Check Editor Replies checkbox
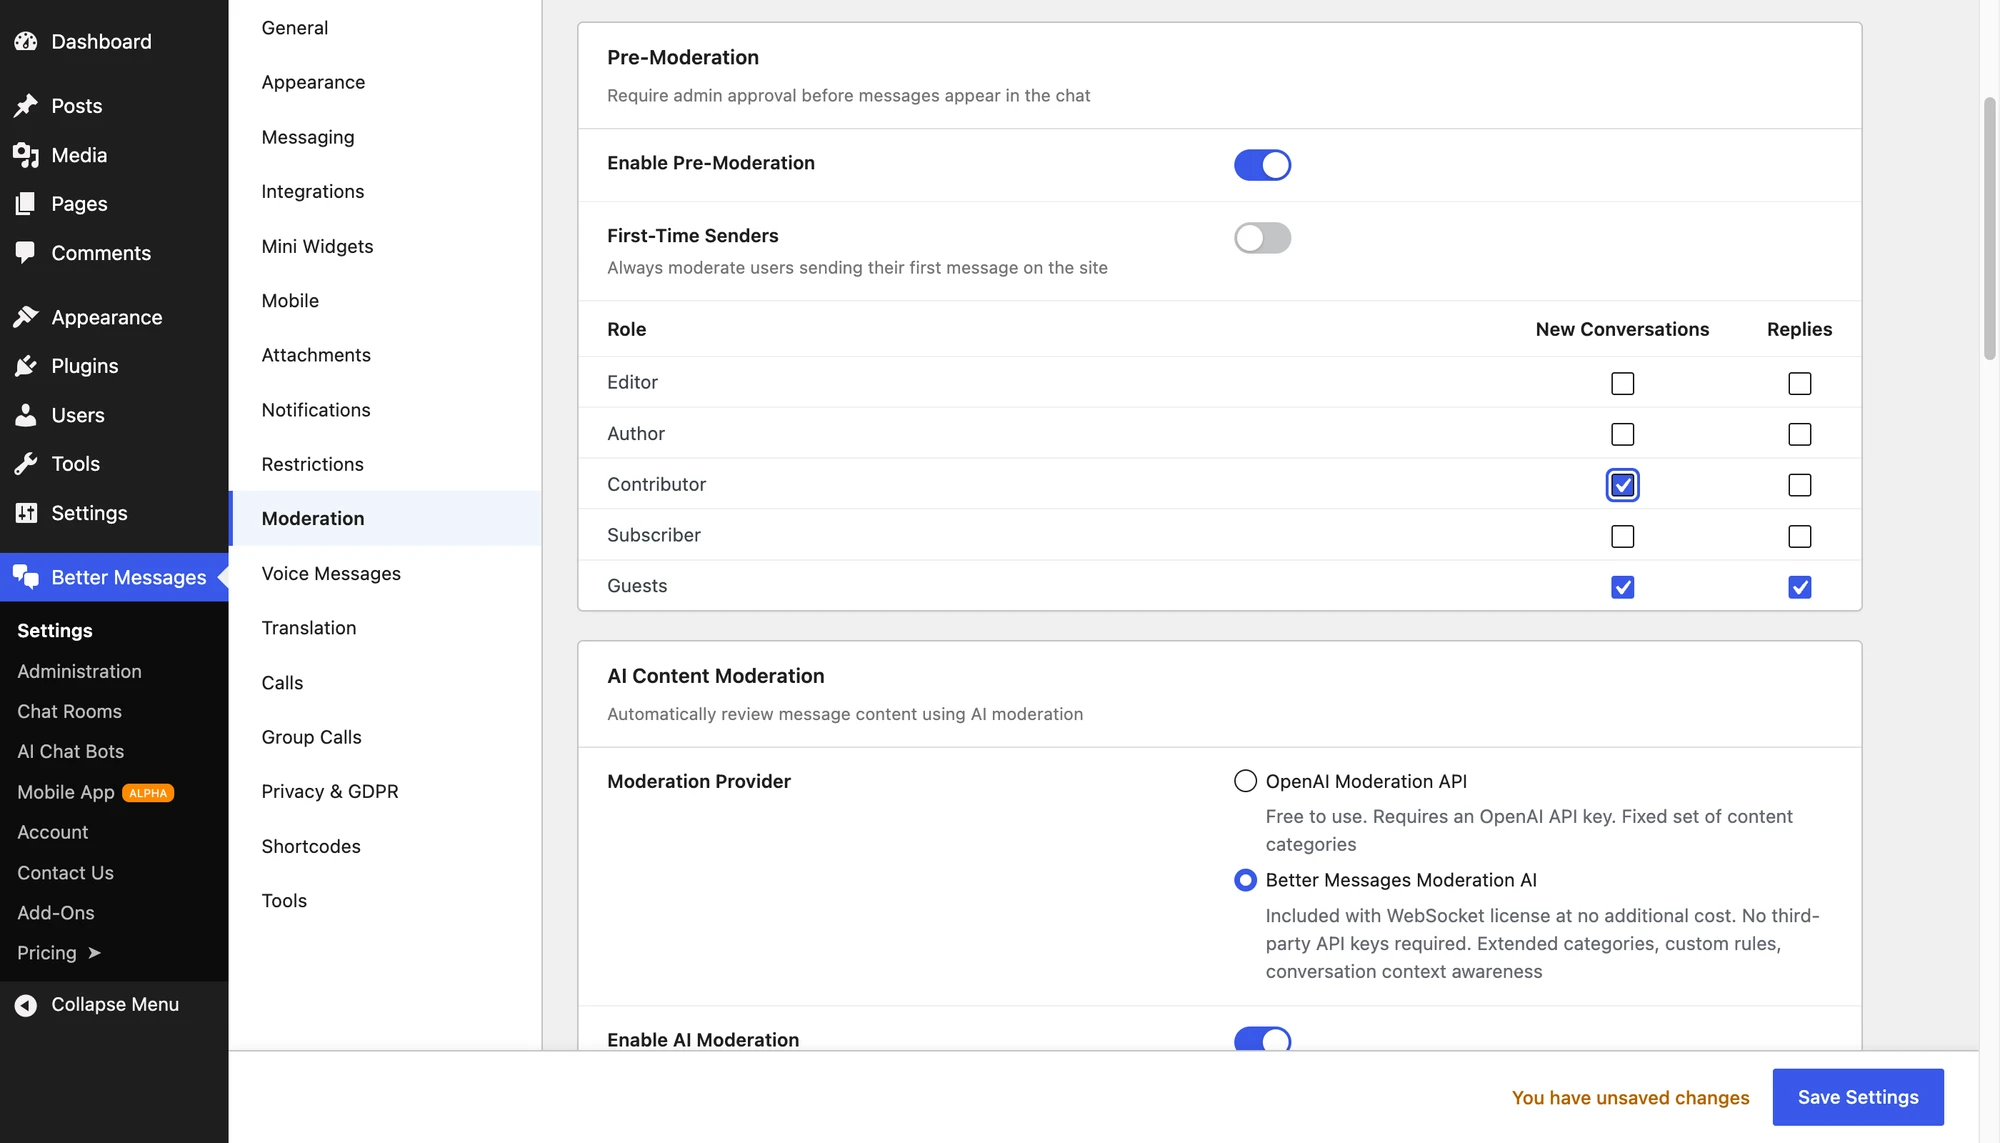 pyautogui.click(x=1799, y=384)
